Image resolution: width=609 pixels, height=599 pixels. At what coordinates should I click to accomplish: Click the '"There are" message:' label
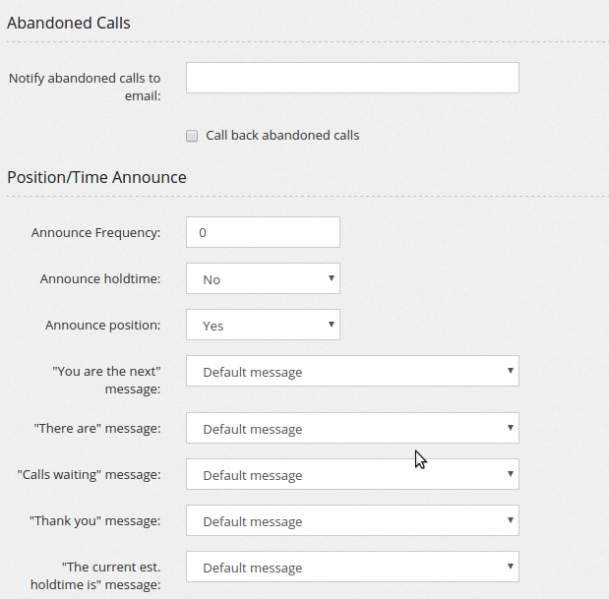[97, 428]
